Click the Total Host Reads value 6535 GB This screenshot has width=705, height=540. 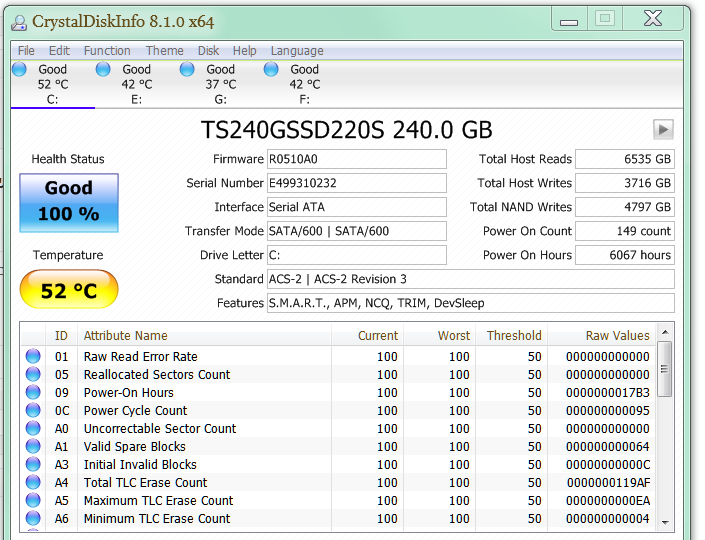(x=625, y=159)
